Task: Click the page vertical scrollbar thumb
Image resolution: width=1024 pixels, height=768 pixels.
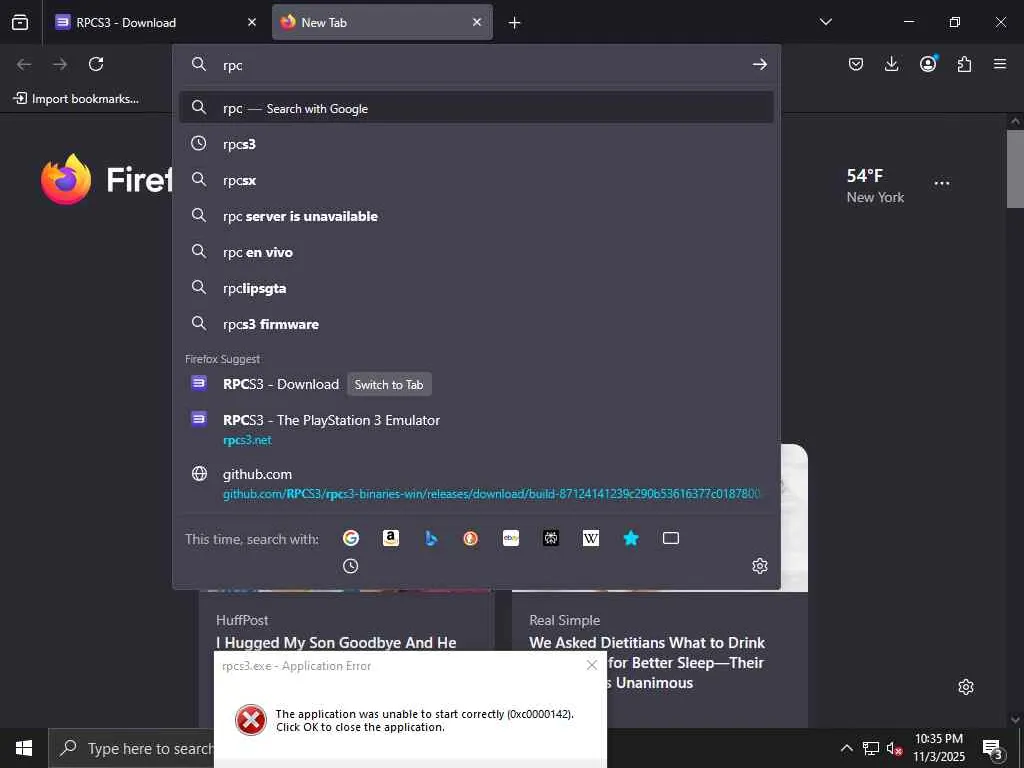Action: [1015, 168]
